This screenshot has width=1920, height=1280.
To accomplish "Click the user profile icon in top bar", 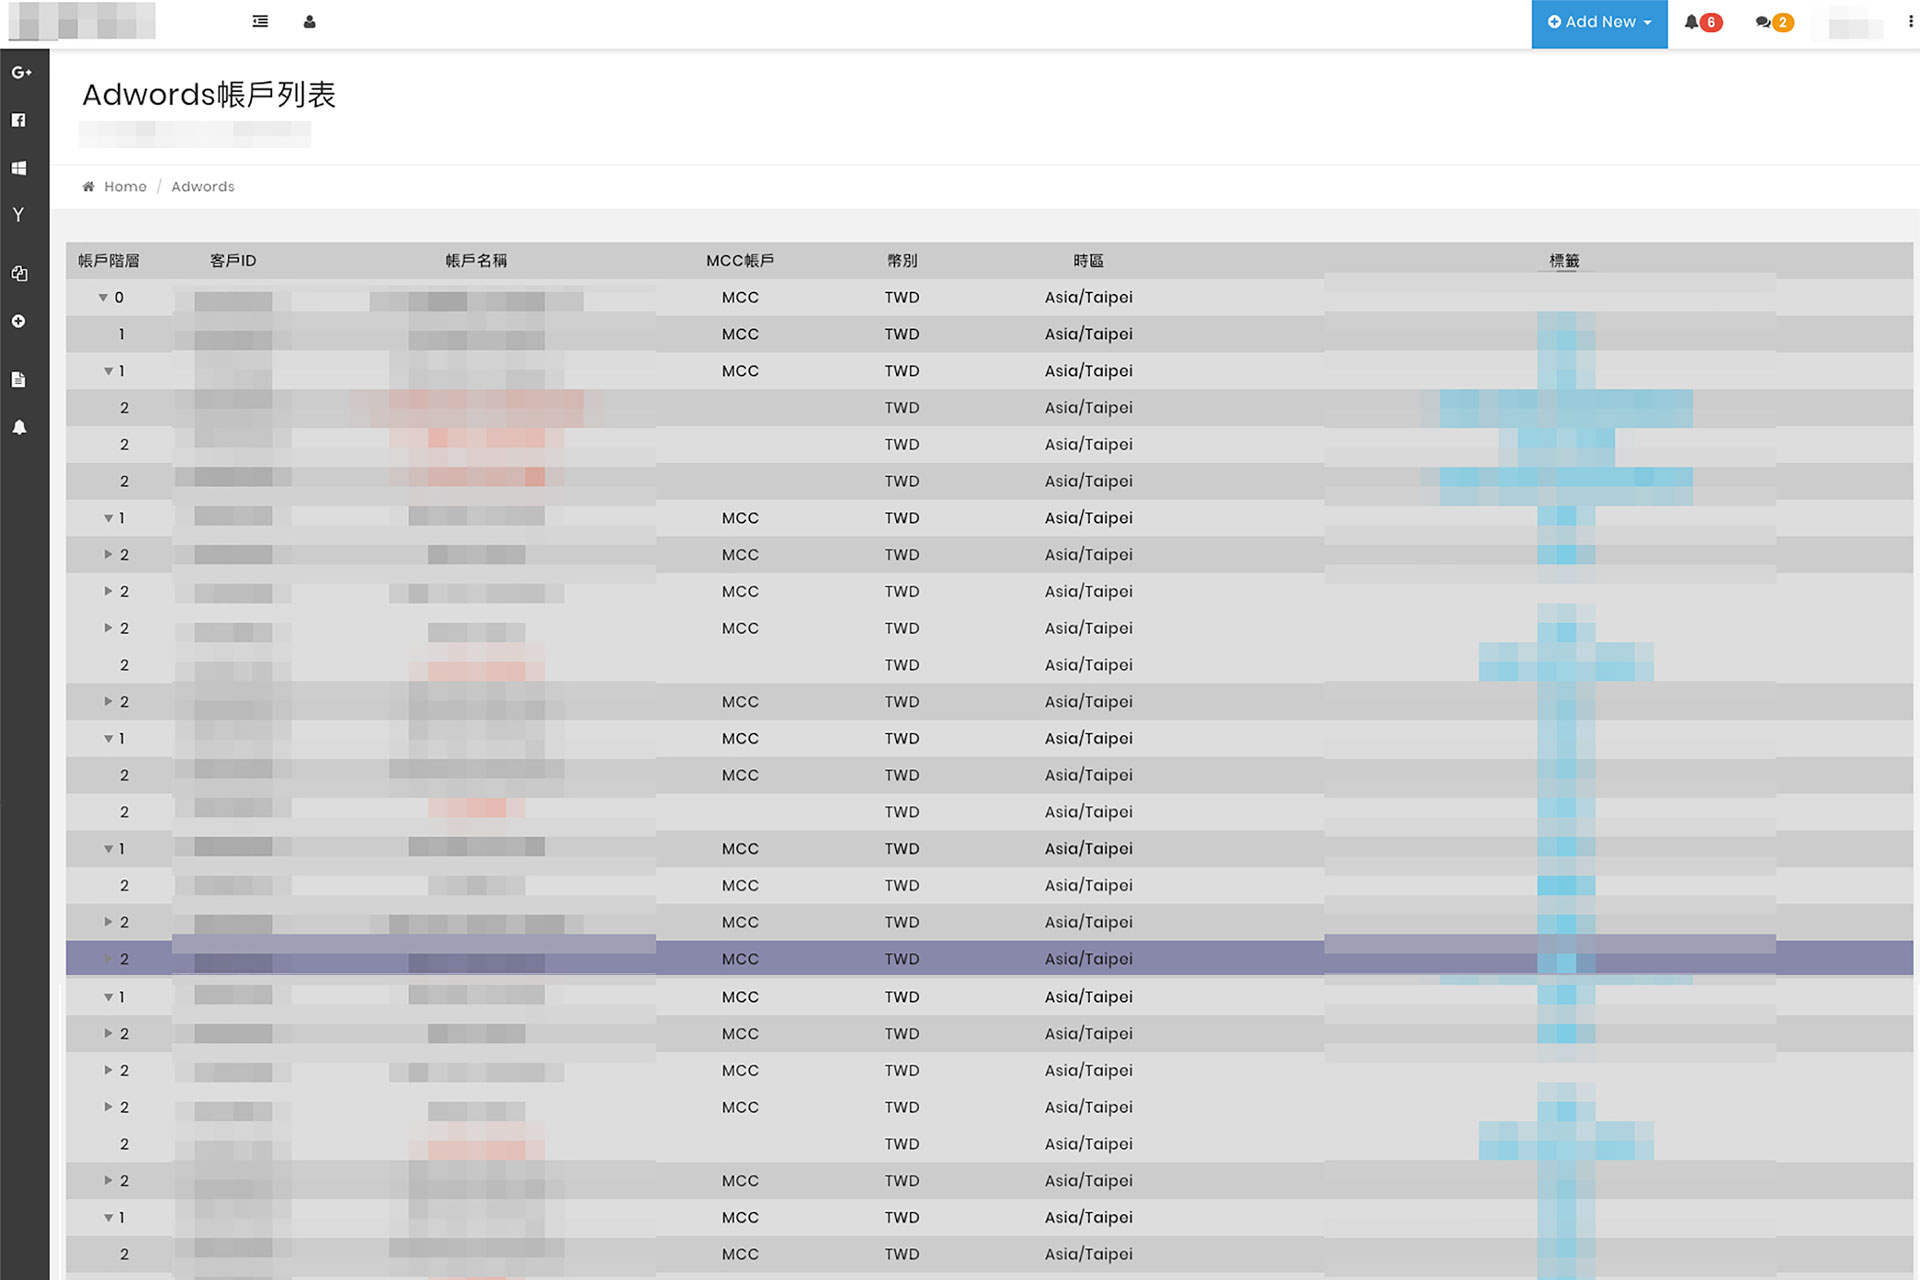I will (x=310, y=21).
